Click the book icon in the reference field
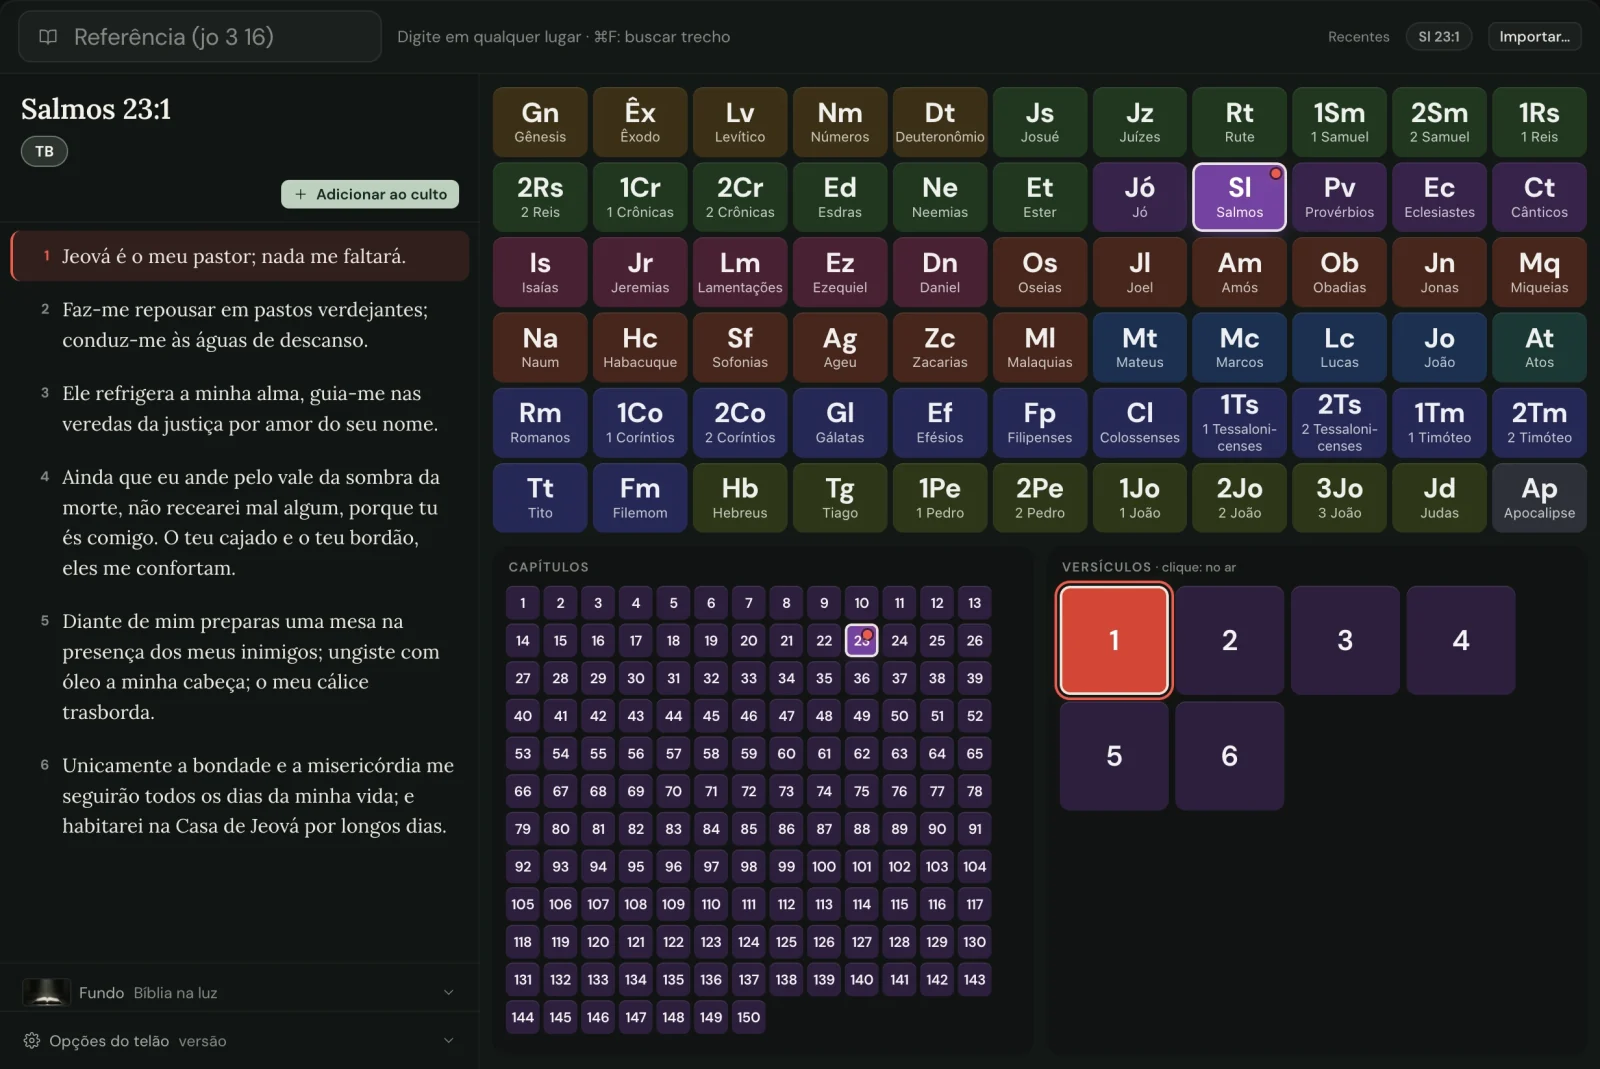Viewport: 1600px width, 1069px height. (x=47, y=37)
